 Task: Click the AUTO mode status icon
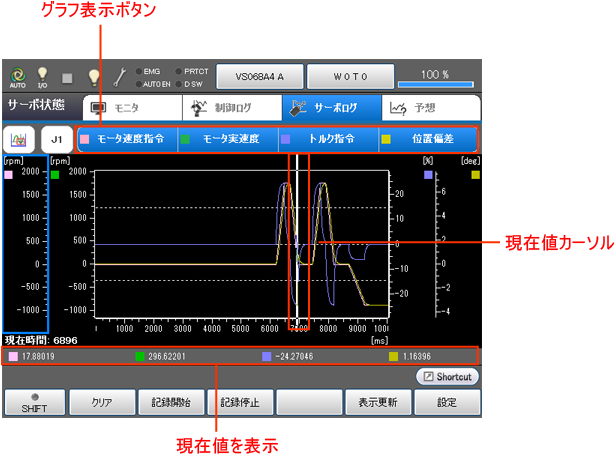click(16, 75)
